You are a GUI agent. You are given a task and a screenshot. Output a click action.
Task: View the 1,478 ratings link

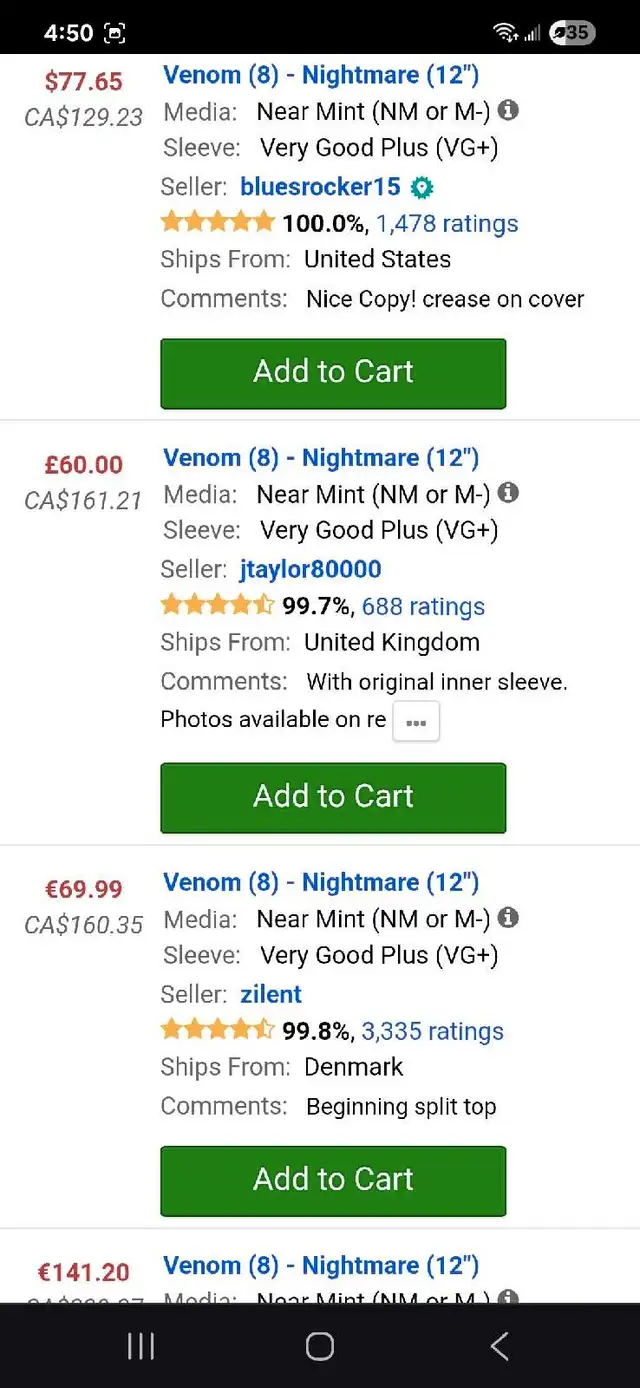click(x=447, y=224)
